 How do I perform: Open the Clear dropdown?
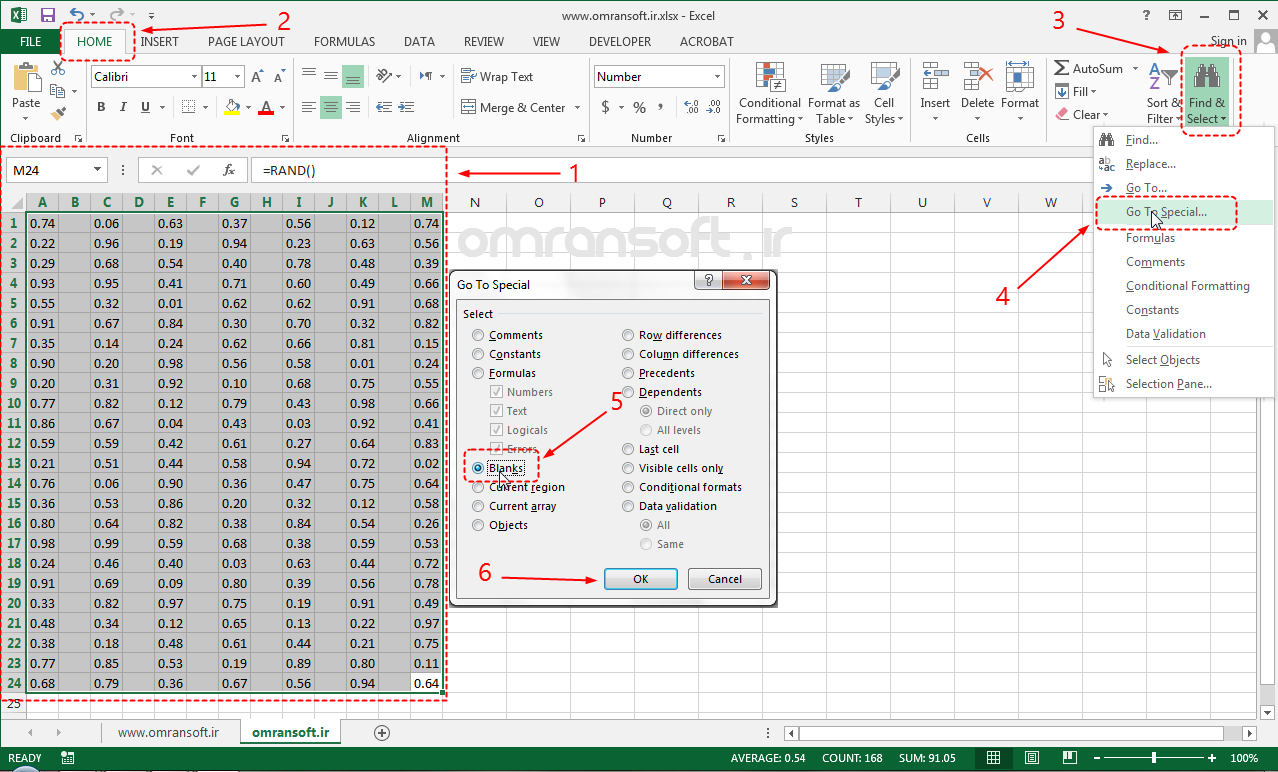(1082, 115)
